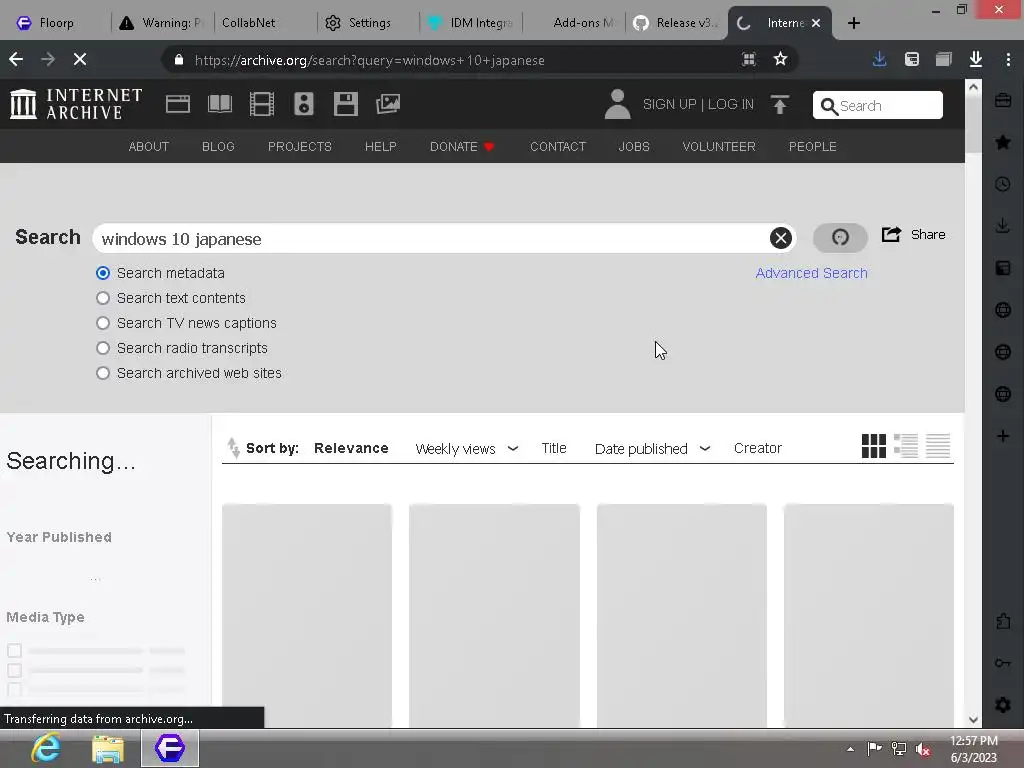Open Advanced Search link

[811, 273]
